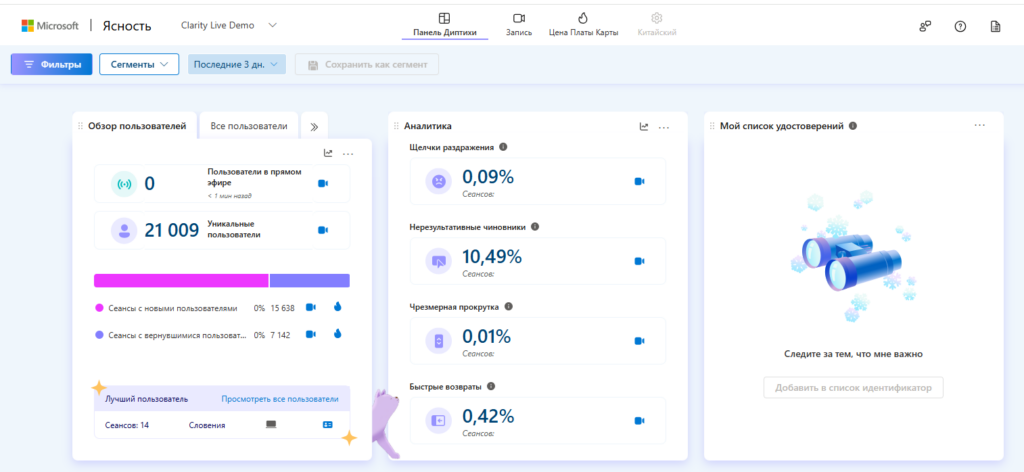Grab the drag handle of Аналитика card
The width and height of the screenshot is (1024, 472).
(x=396, y=126)
